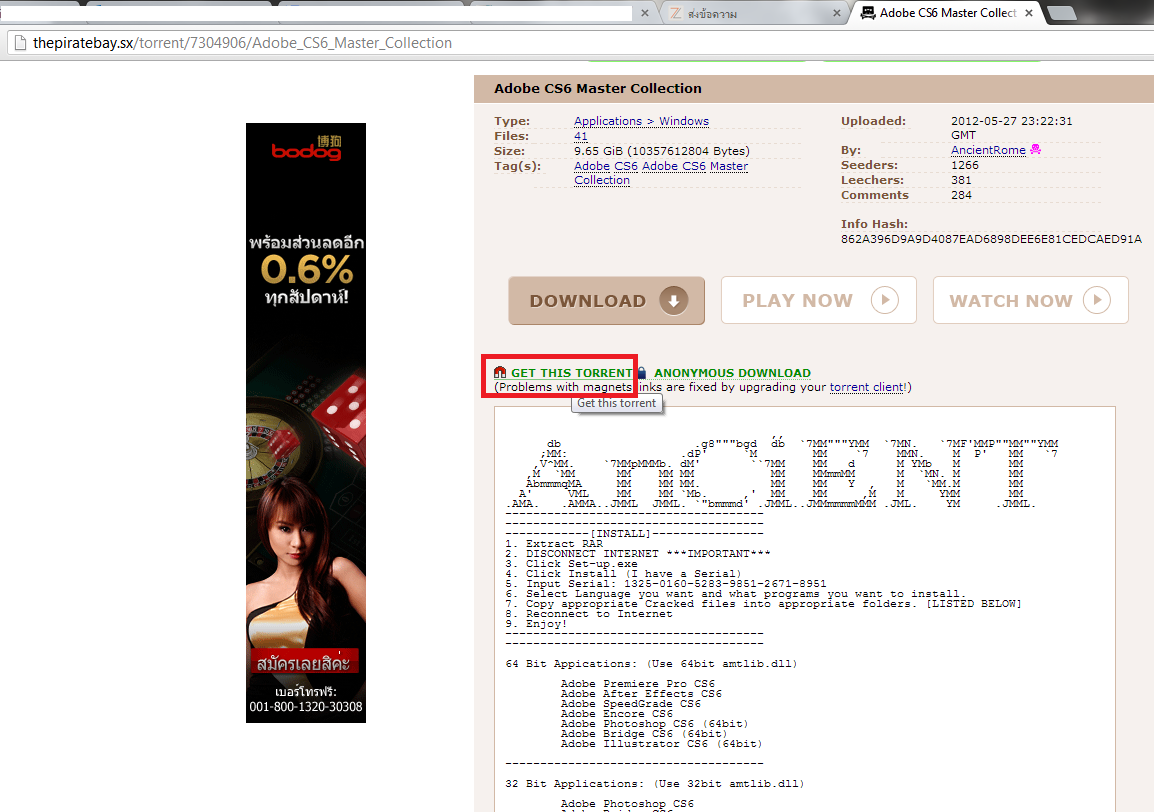This screenshot has width=1154, height=812.
Task: Open a new tab with the tab-strip button
Action: pos(1061,13)
